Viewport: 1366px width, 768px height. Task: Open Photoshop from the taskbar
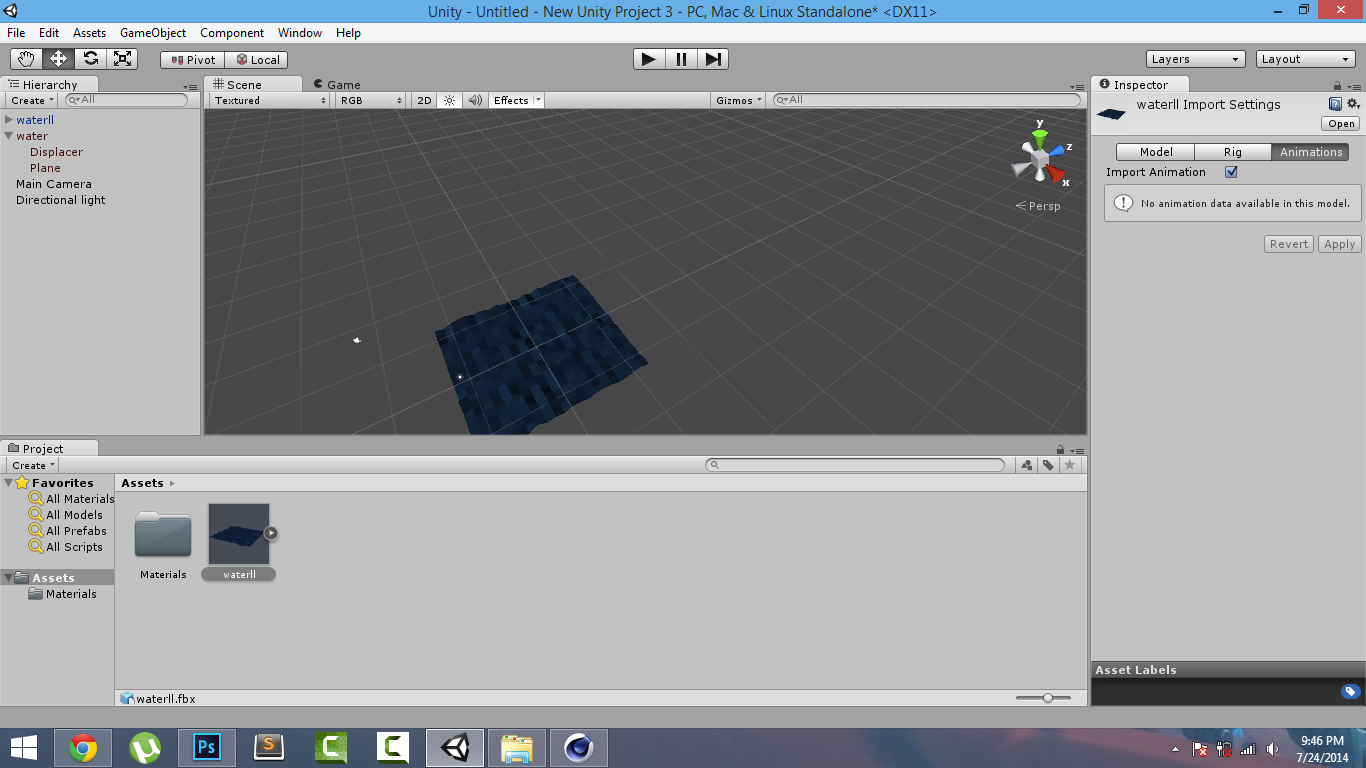click(207, 748)
